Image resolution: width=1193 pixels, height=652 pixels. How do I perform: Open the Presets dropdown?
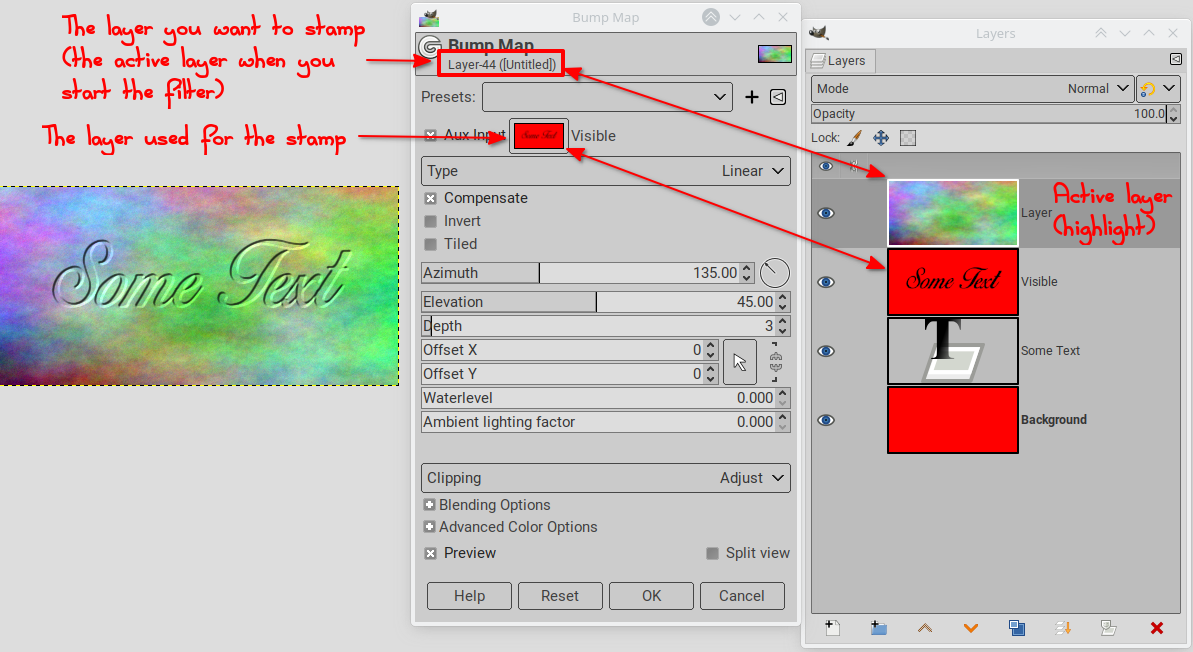(x=607, y=97)
